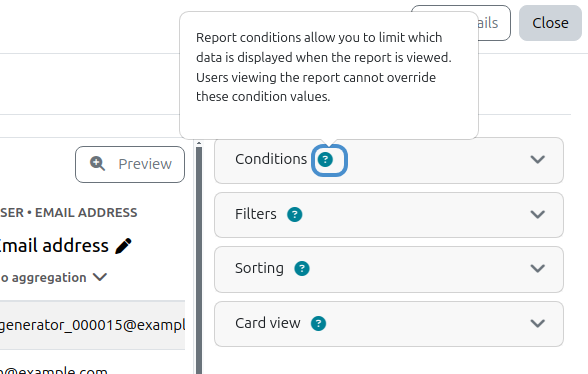Select the Sorting section title

[x=259, y=268]
